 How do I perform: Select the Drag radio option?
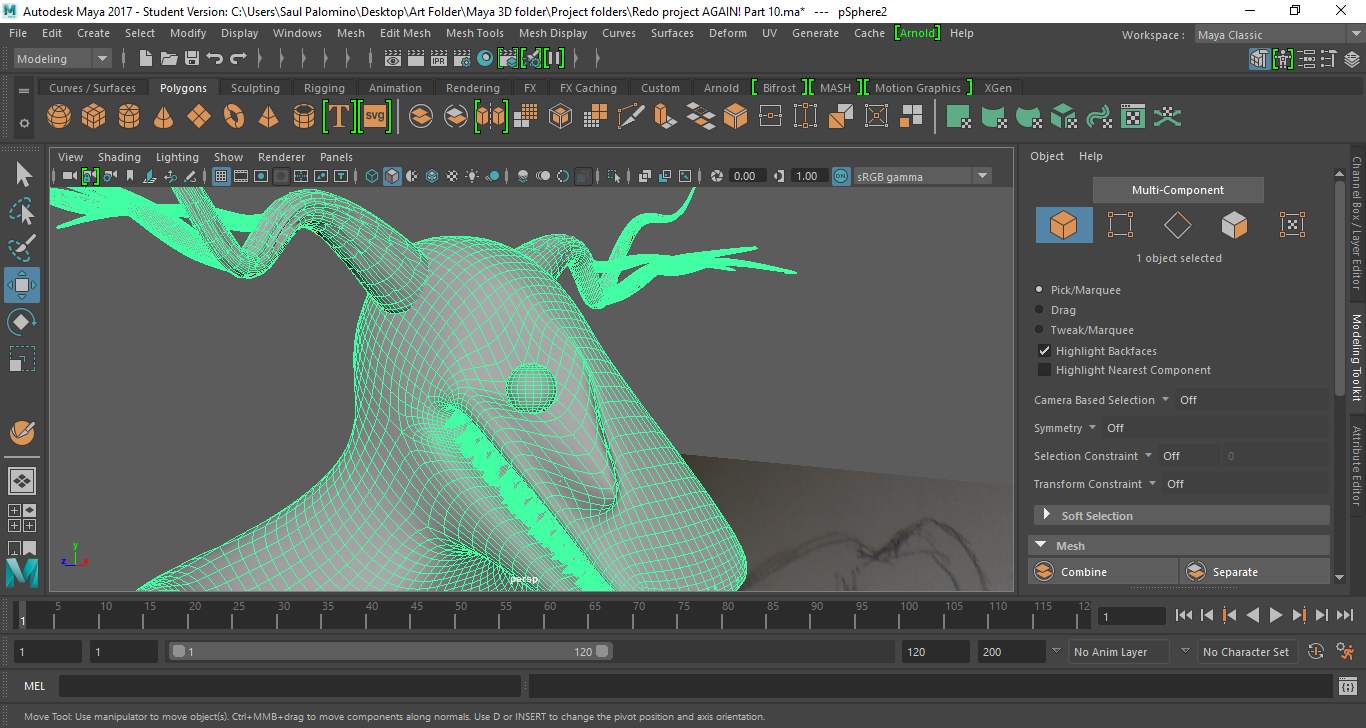pyautogui.click(x=1040, y=310)
